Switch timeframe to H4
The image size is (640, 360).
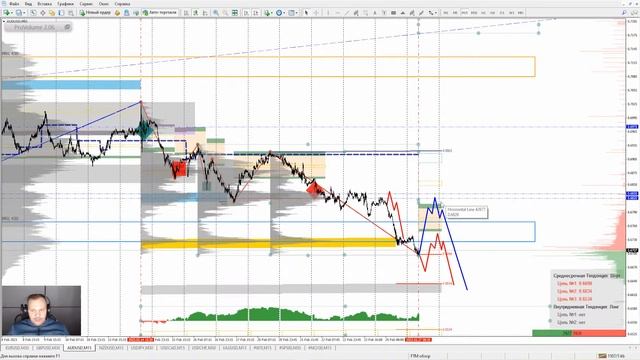493,13
